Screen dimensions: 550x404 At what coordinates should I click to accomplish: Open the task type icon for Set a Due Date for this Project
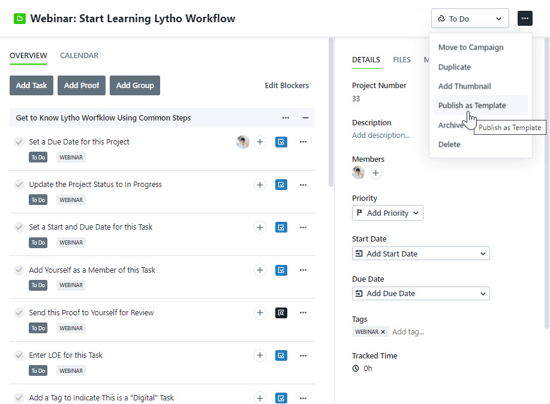coord(281,142)
